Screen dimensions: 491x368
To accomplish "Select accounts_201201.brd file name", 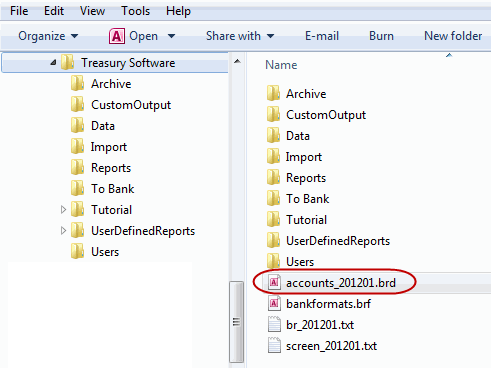I will (341, 283).
